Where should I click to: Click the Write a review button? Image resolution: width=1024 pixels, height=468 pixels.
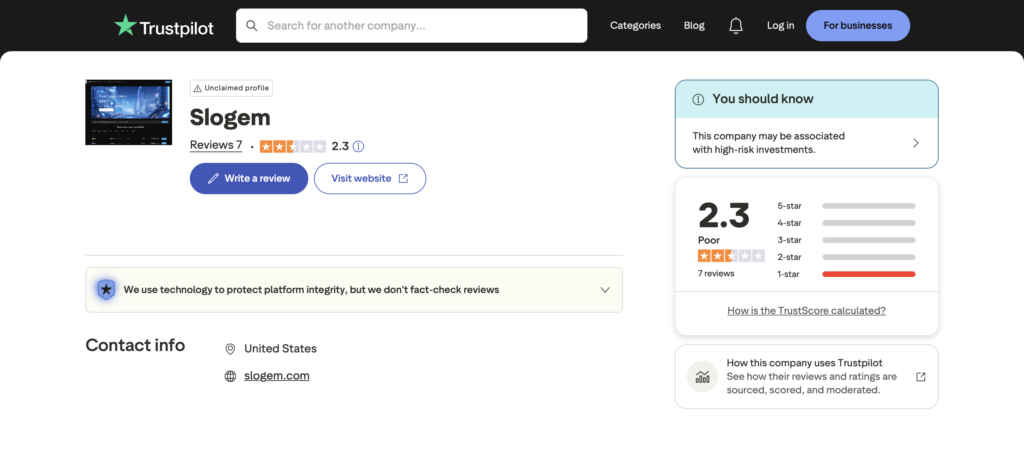[249, 178]
